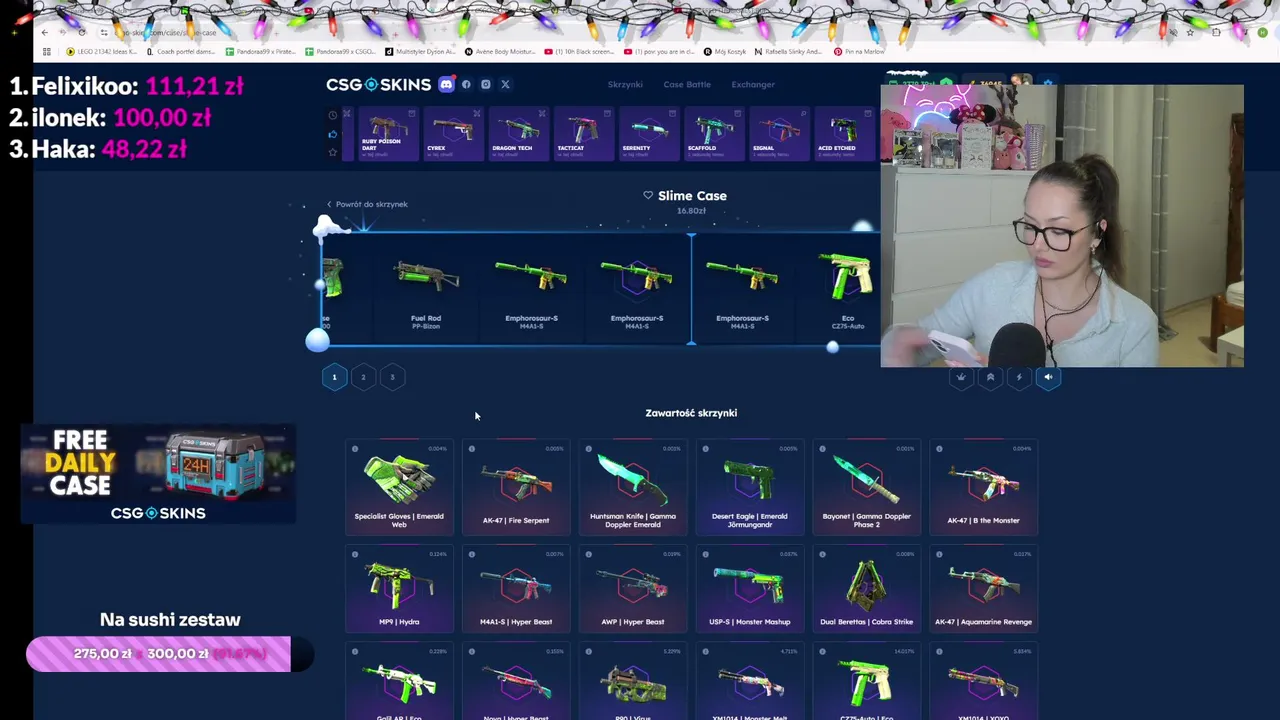Screen dimensions: 1280x720
Task: Open info icon on Huntsman Knife card
Action: pyautogui.click(x=589, y=449)
